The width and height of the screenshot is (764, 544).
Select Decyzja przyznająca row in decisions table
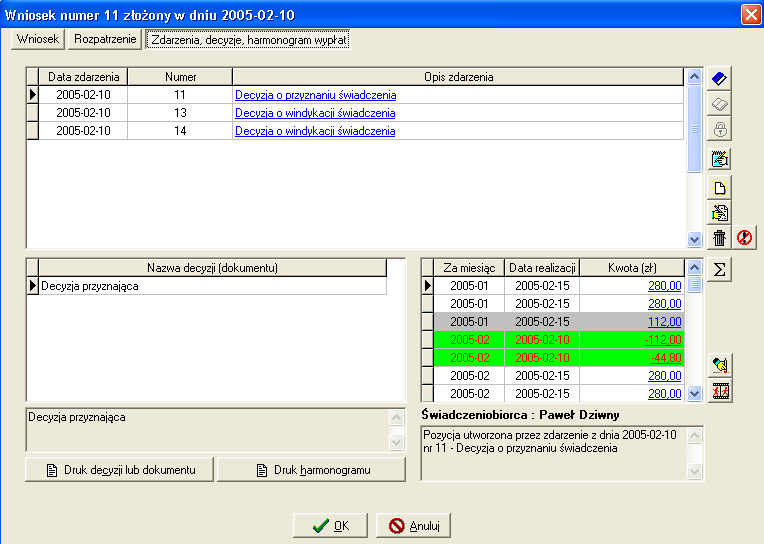coord(212,286)
